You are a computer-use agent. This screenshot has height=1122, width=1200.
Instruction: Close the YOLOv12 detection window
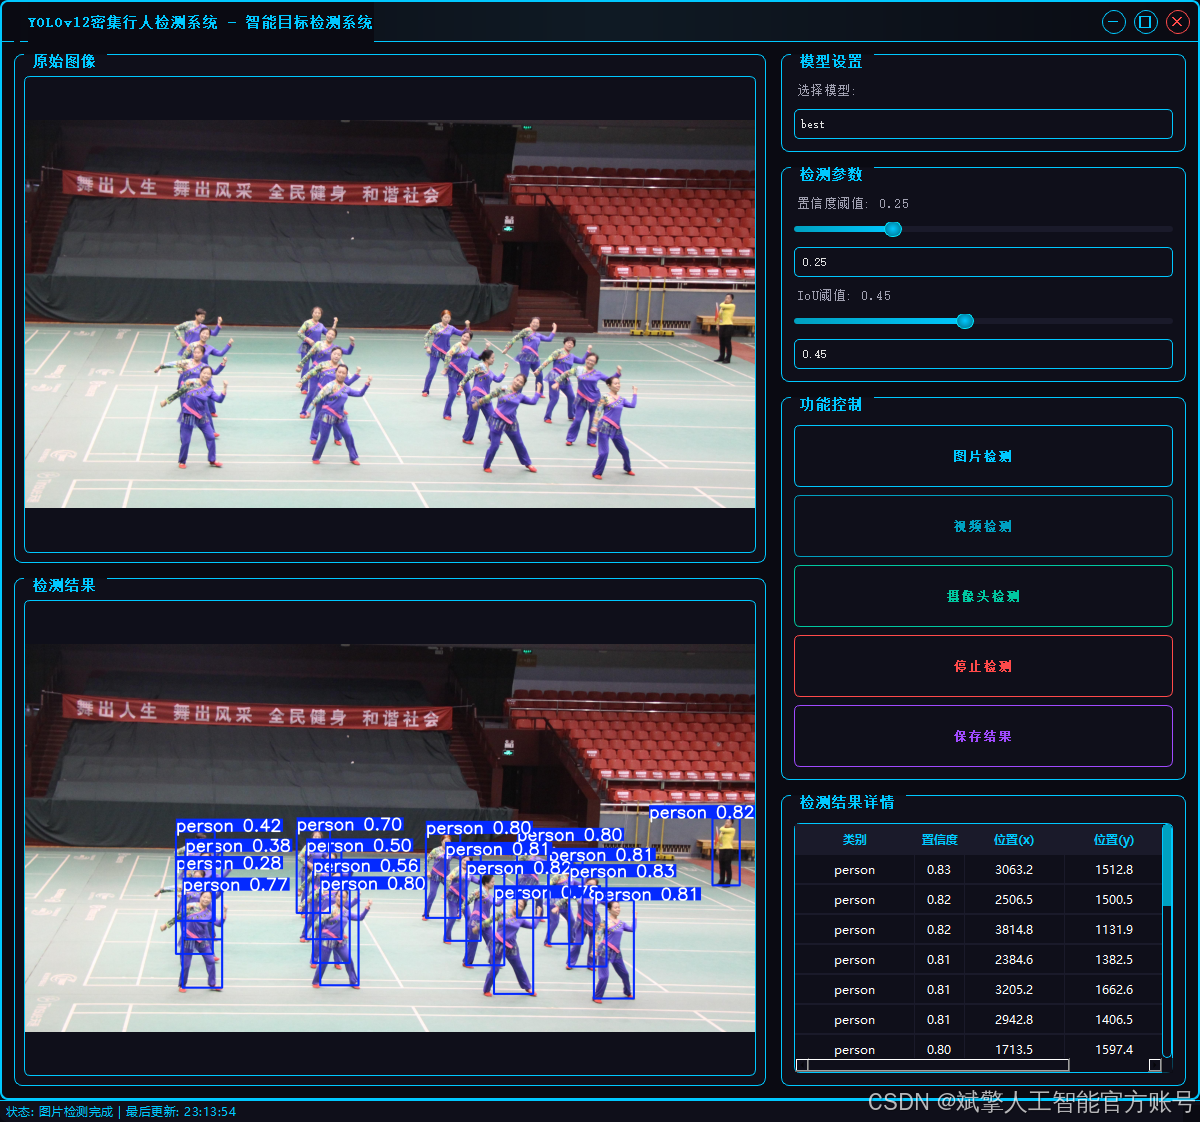pos(1177,22)
